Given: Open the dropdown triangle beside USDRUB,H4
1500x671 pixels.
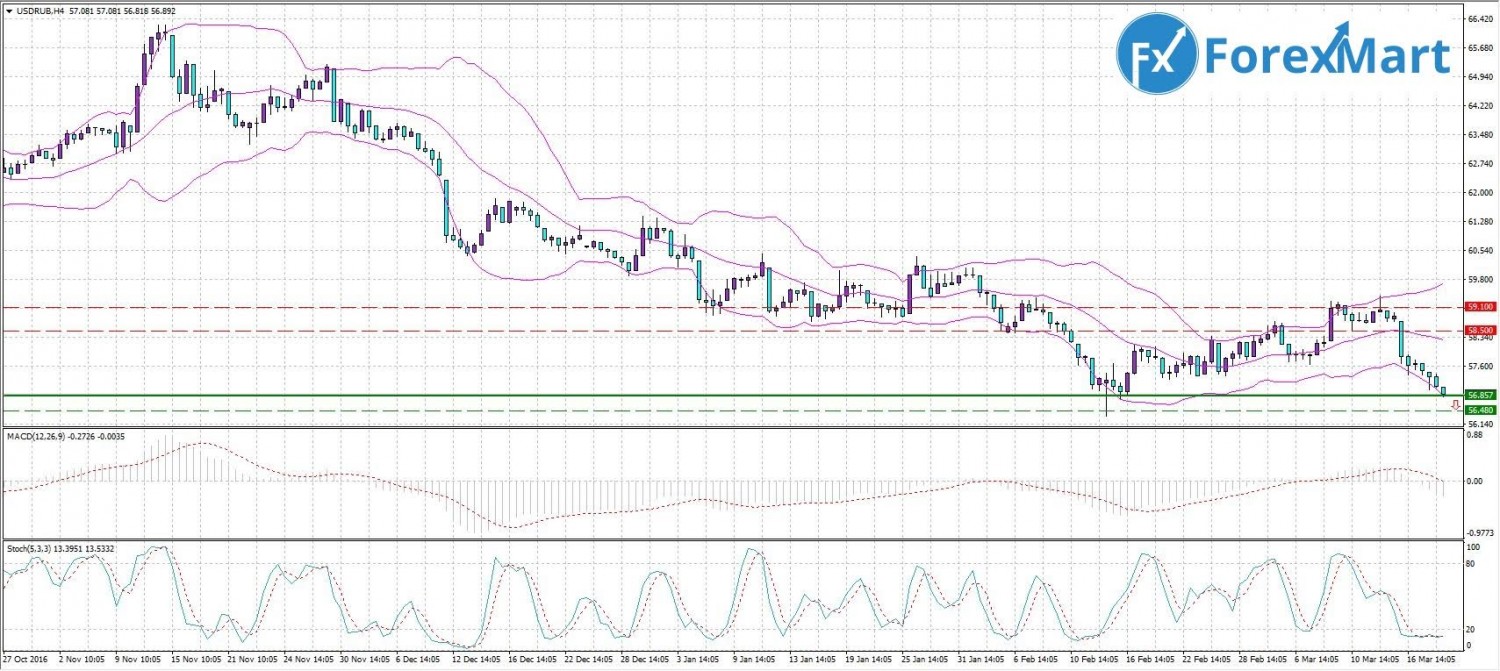Looking at the screenshot, I should 8,9.
